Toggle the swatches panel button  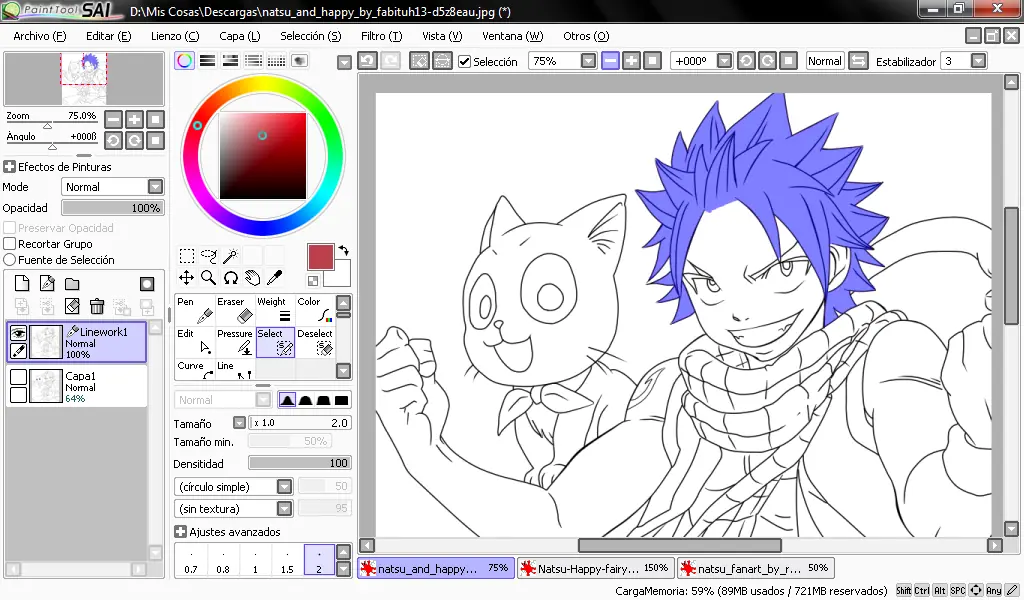click(277, 61)
